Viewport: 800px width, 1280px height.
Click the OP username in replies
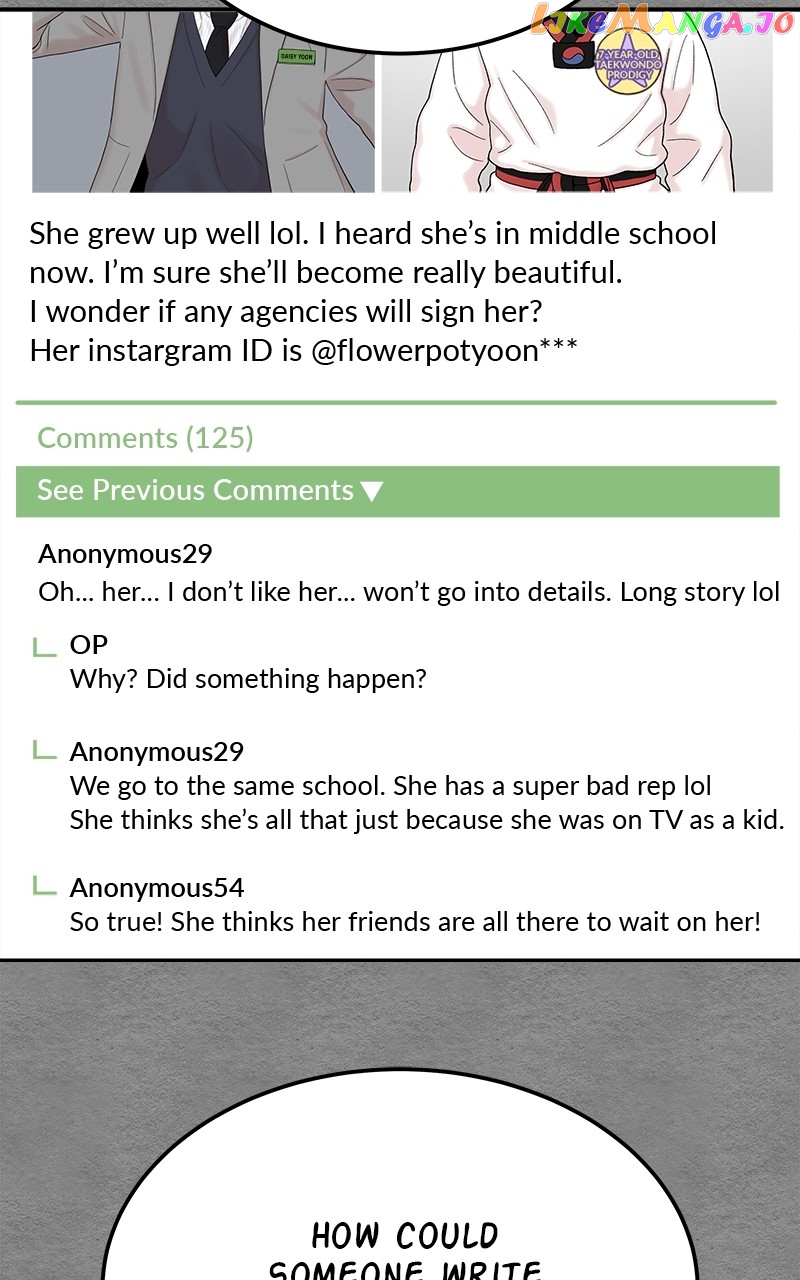coord(89,645)
